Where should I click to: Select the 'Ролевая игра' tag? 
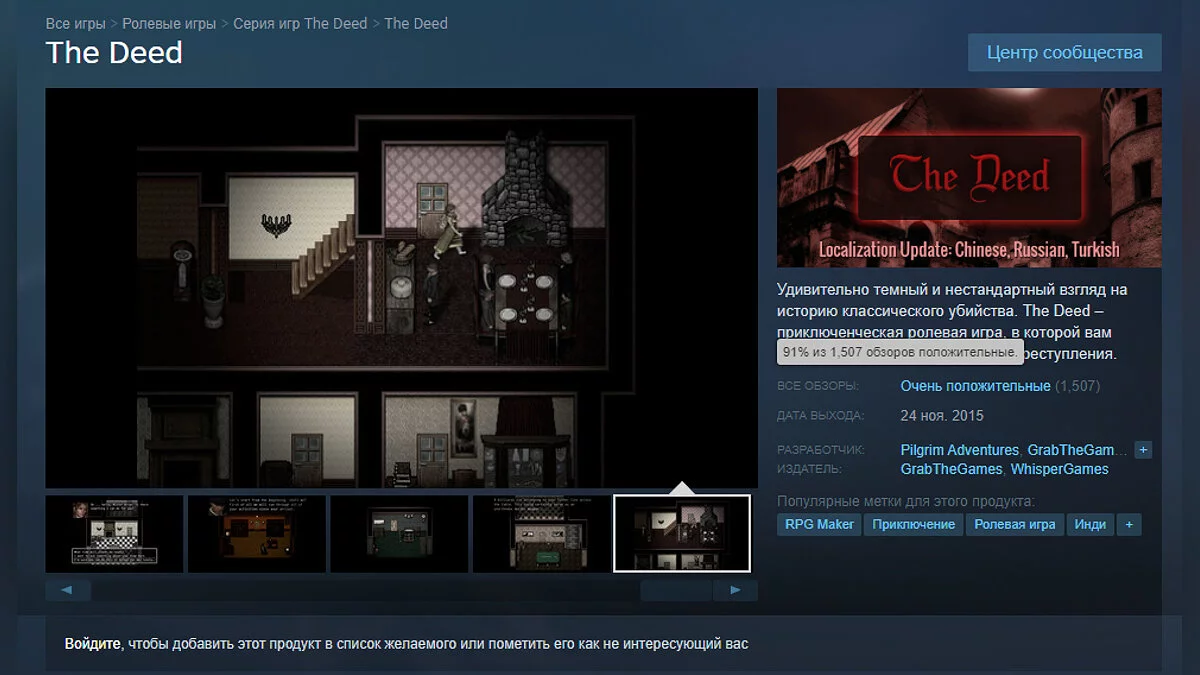point(1015,524)
